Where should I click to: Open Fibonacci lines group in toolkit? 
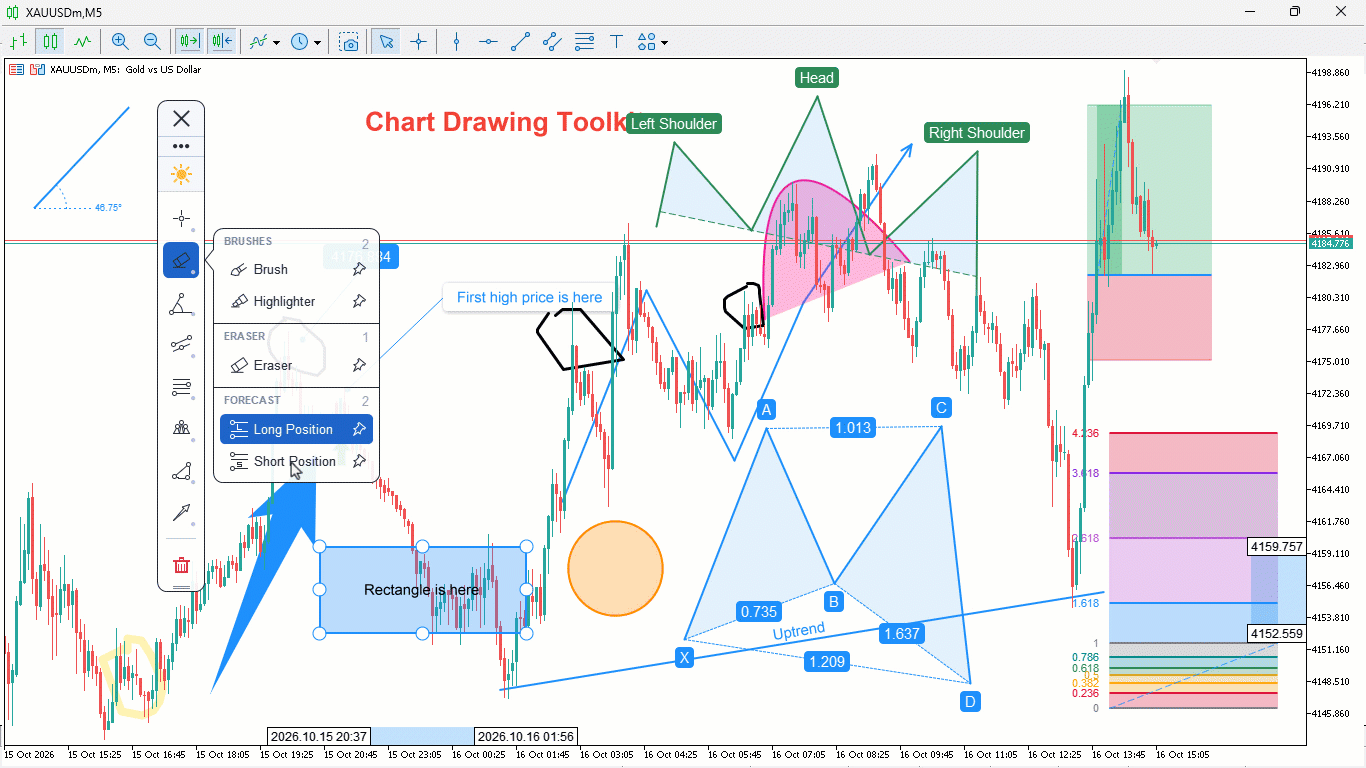[181, 386]
